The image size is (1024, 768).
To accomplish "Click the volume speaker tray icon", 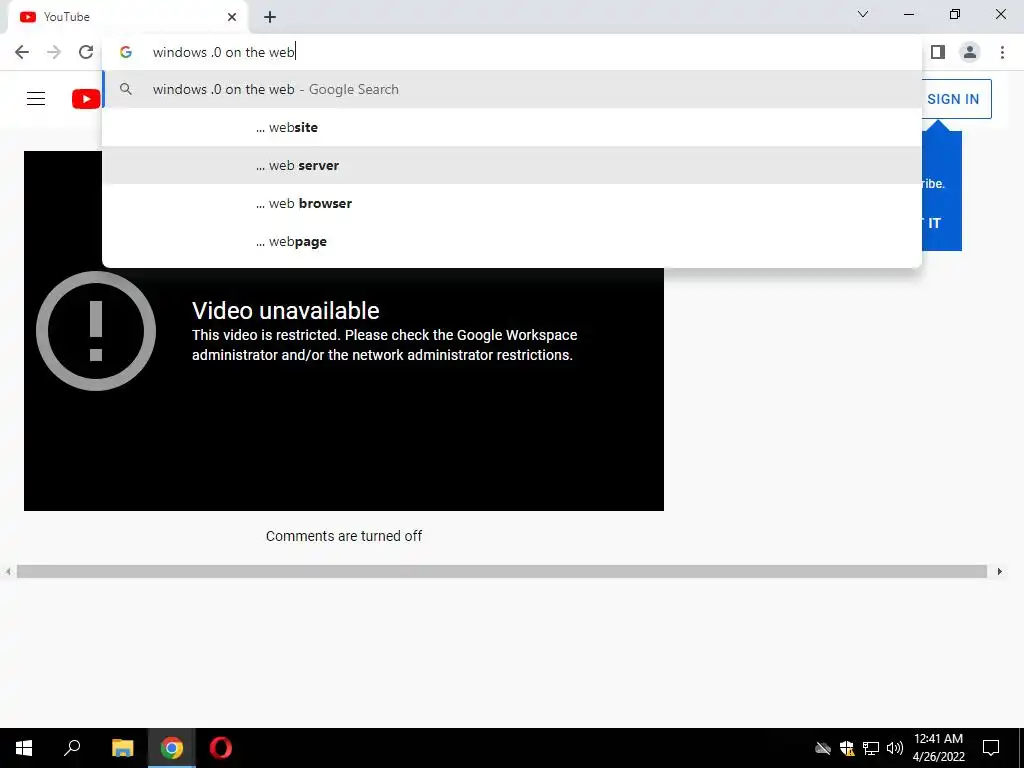I will click(x=895, y=748).
